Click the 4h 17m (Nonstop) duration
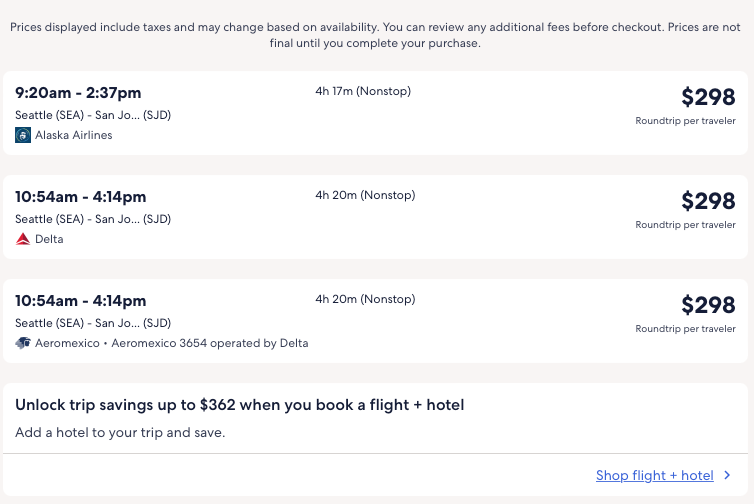 point(363,92)
